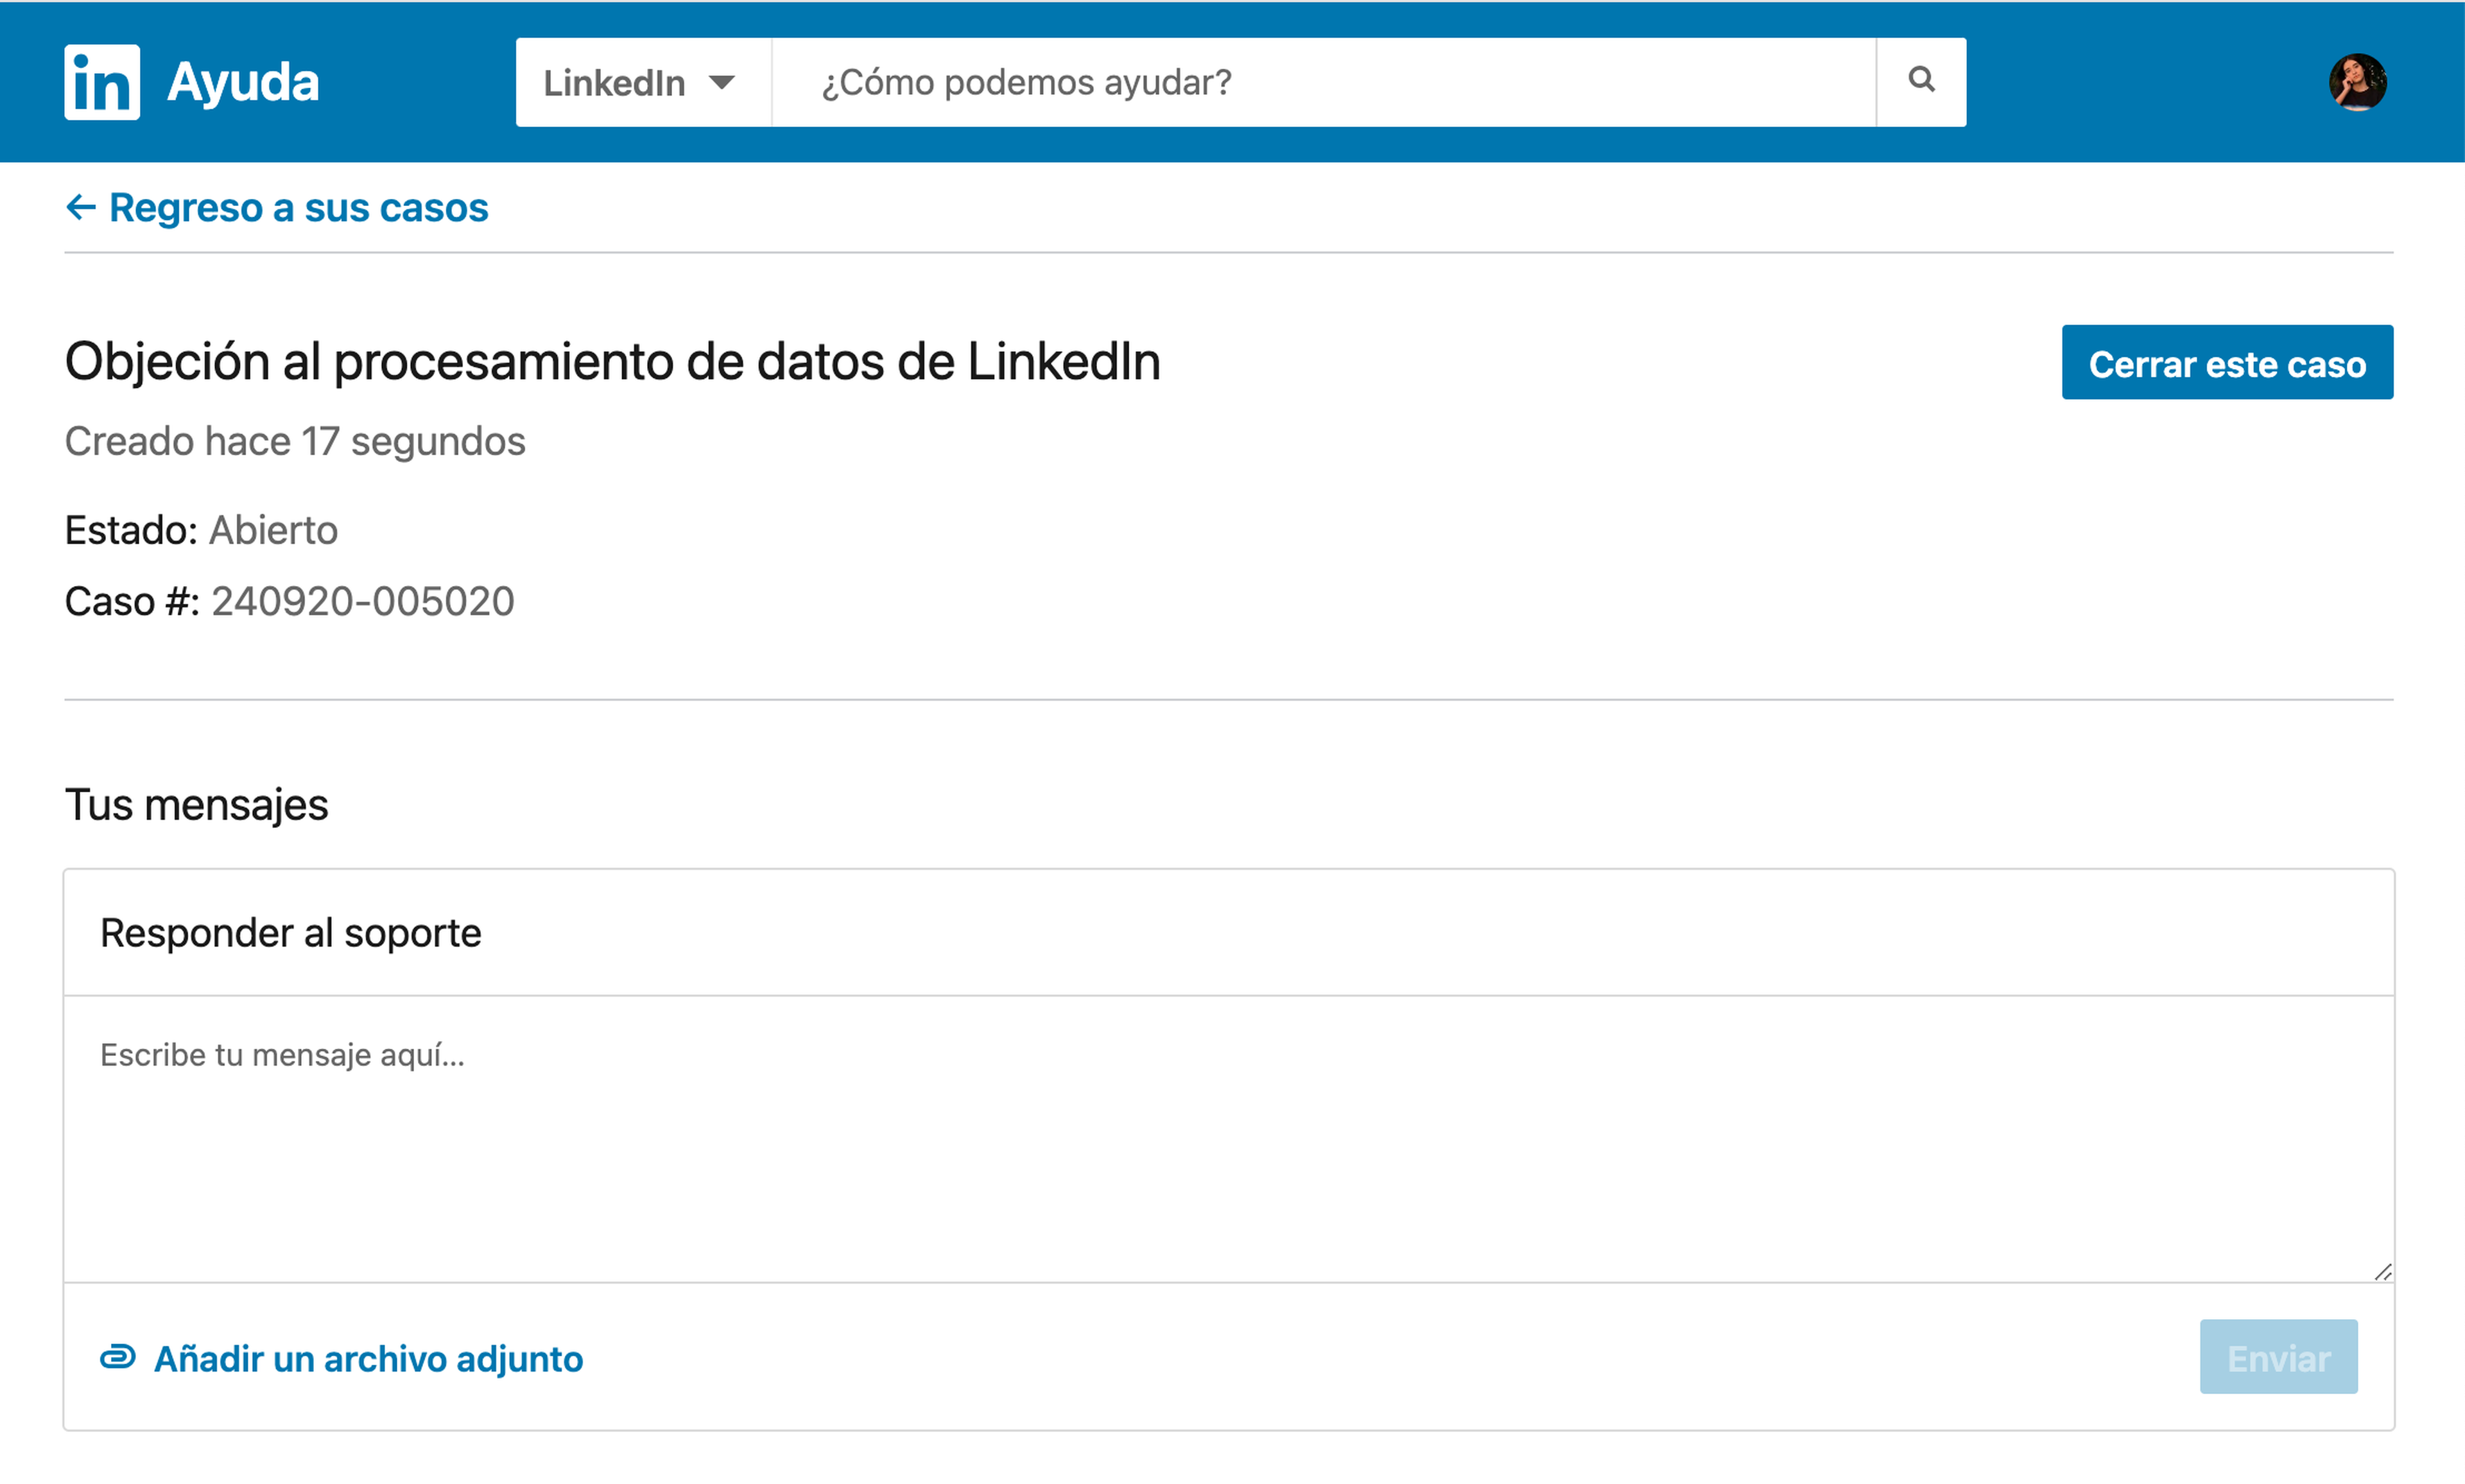Click the LinkedIn logo icon

pos(102,82)
